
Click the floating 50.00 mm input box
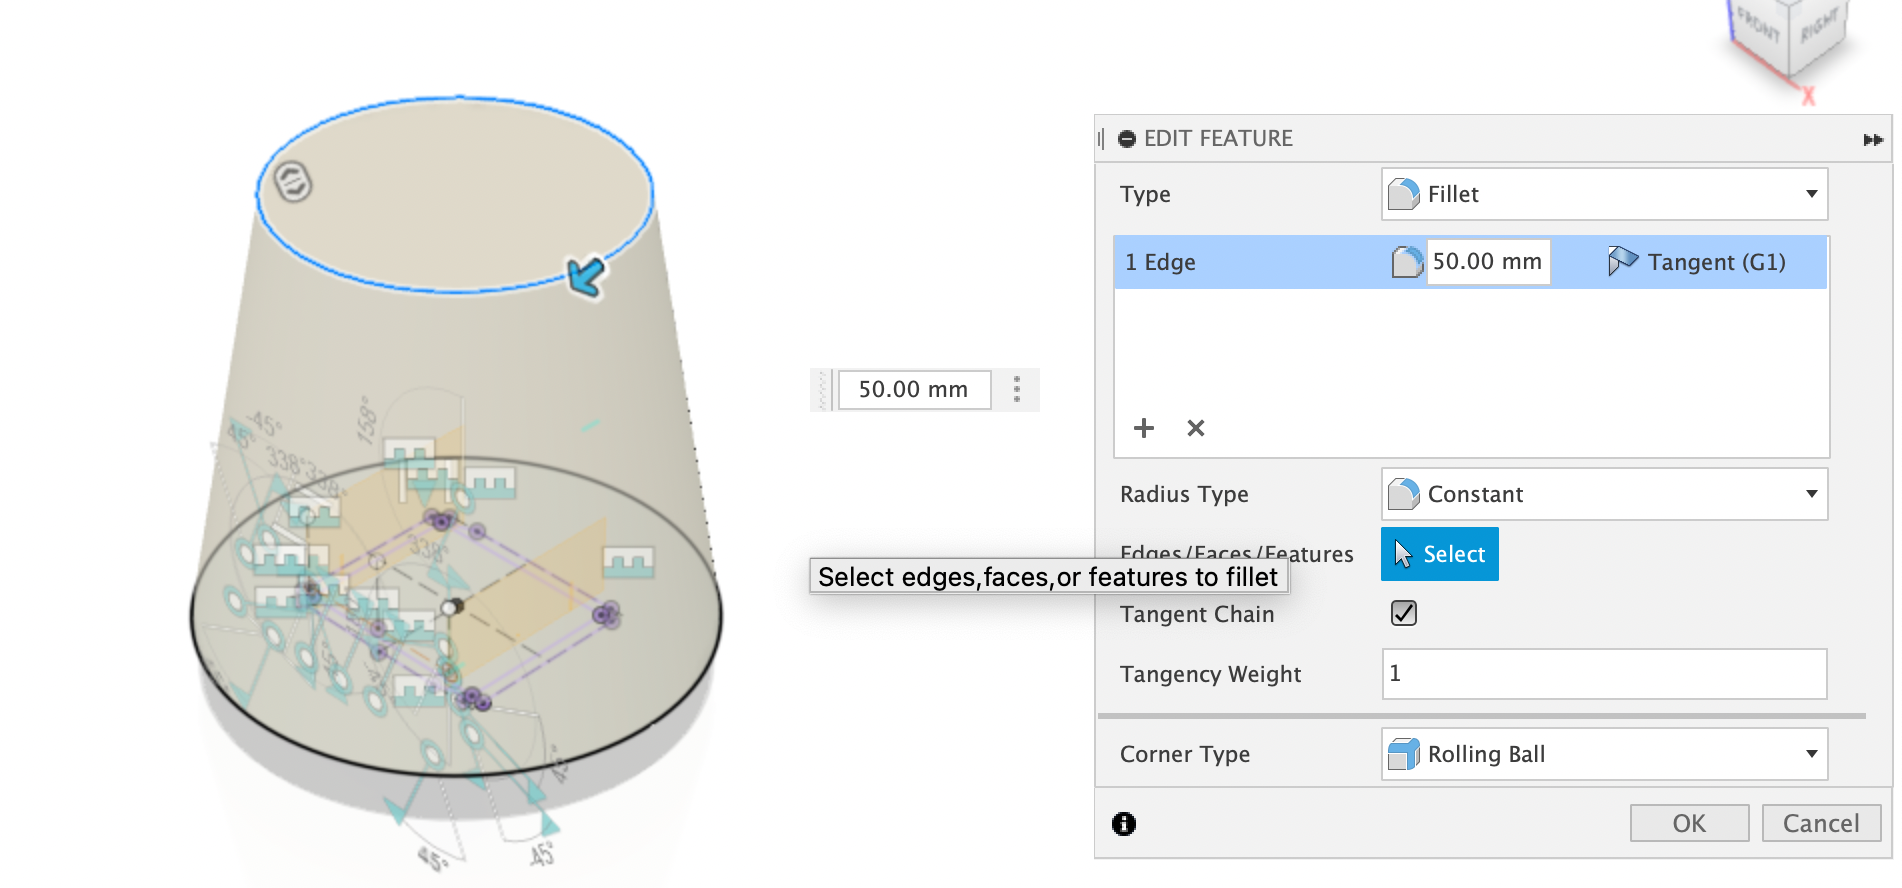(x=914, y=389)
